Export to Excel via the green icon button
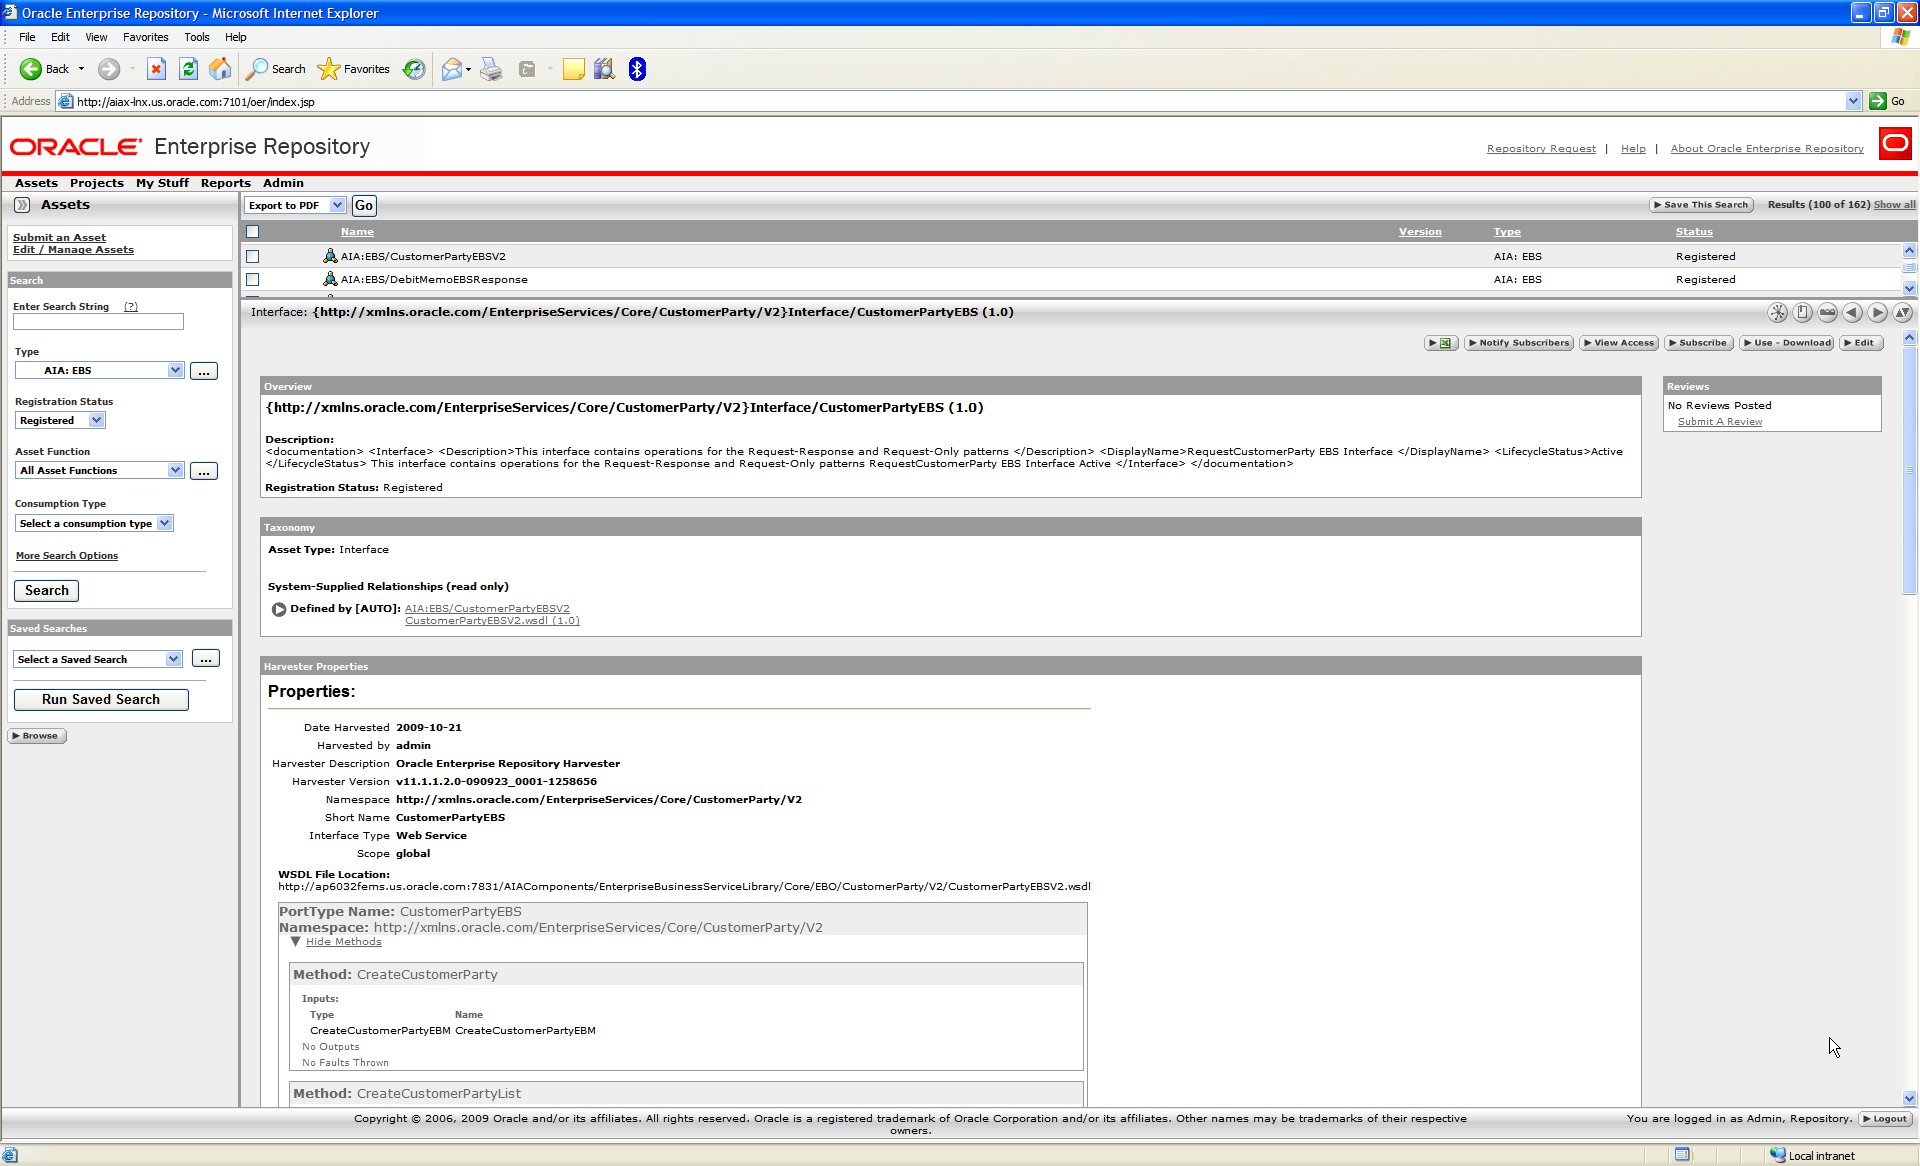This screenshot has height=1166, width=1920. pos(1441,343)
